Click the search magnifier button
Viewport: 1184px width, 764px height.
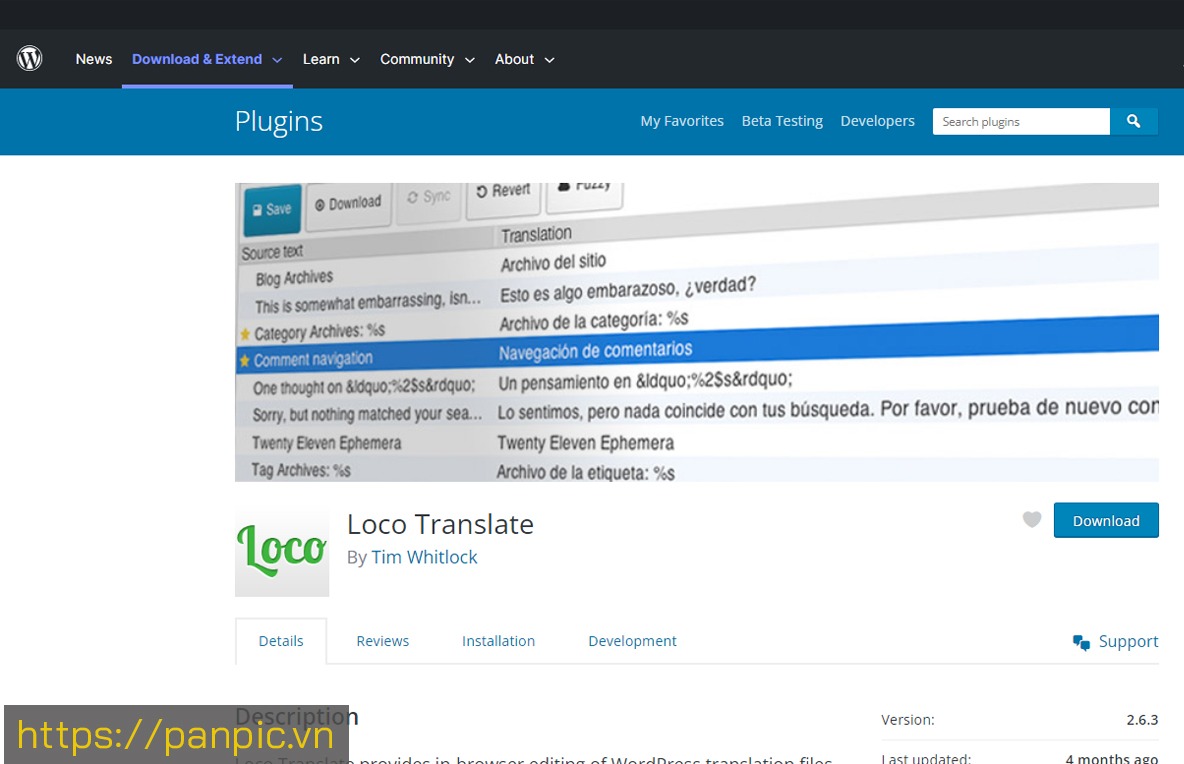click(1133, 122)
